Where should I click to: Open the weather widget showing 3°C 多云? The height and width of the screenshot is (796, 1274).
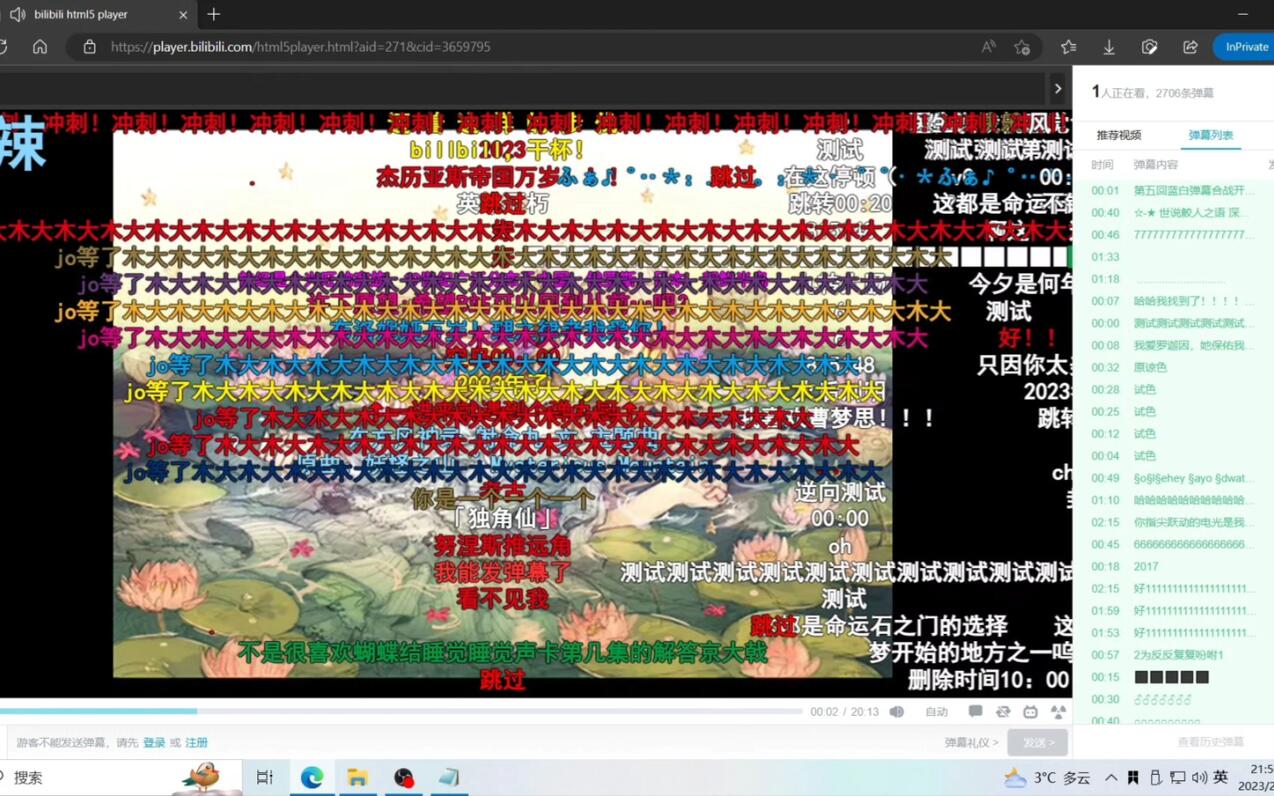click(1047, 777)
